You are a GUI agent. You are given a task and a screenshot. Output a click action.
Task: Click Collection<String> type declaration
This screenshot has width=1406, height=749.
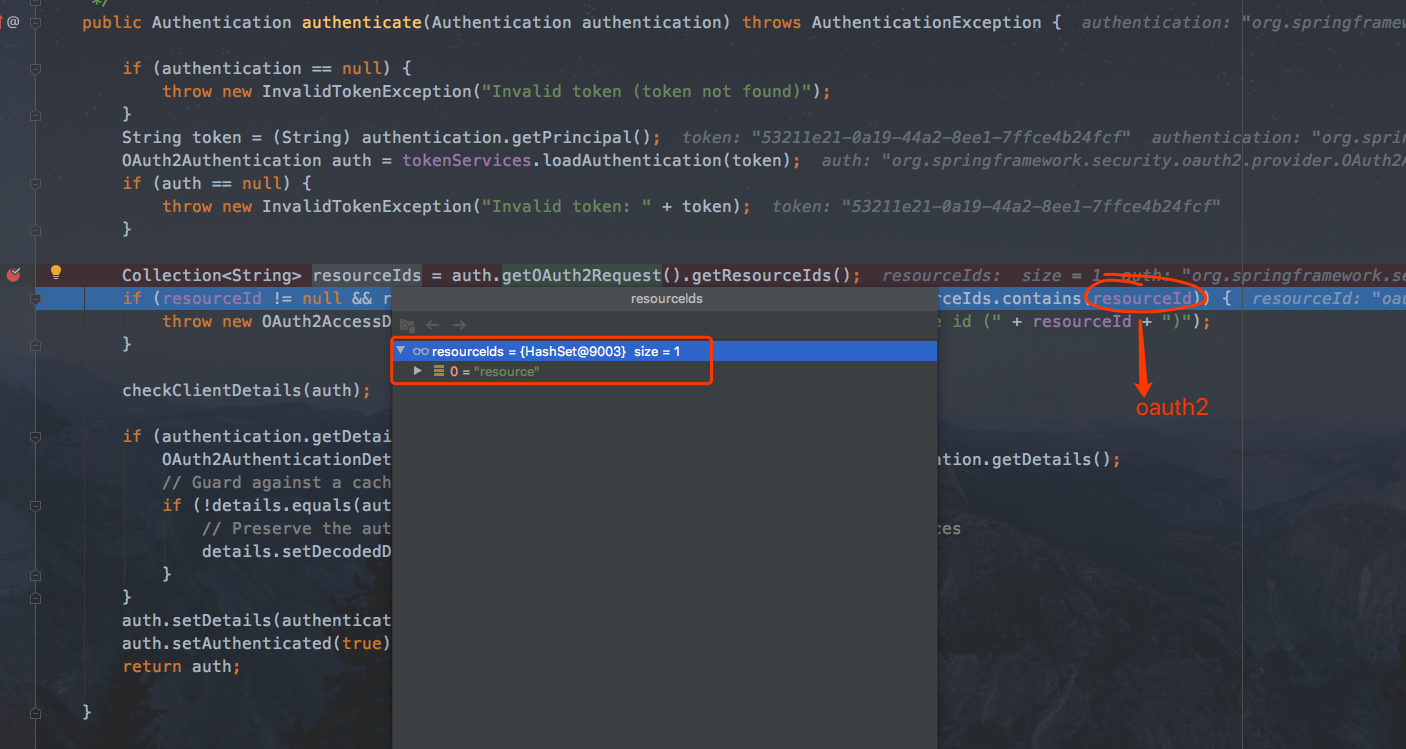(212, 275)
